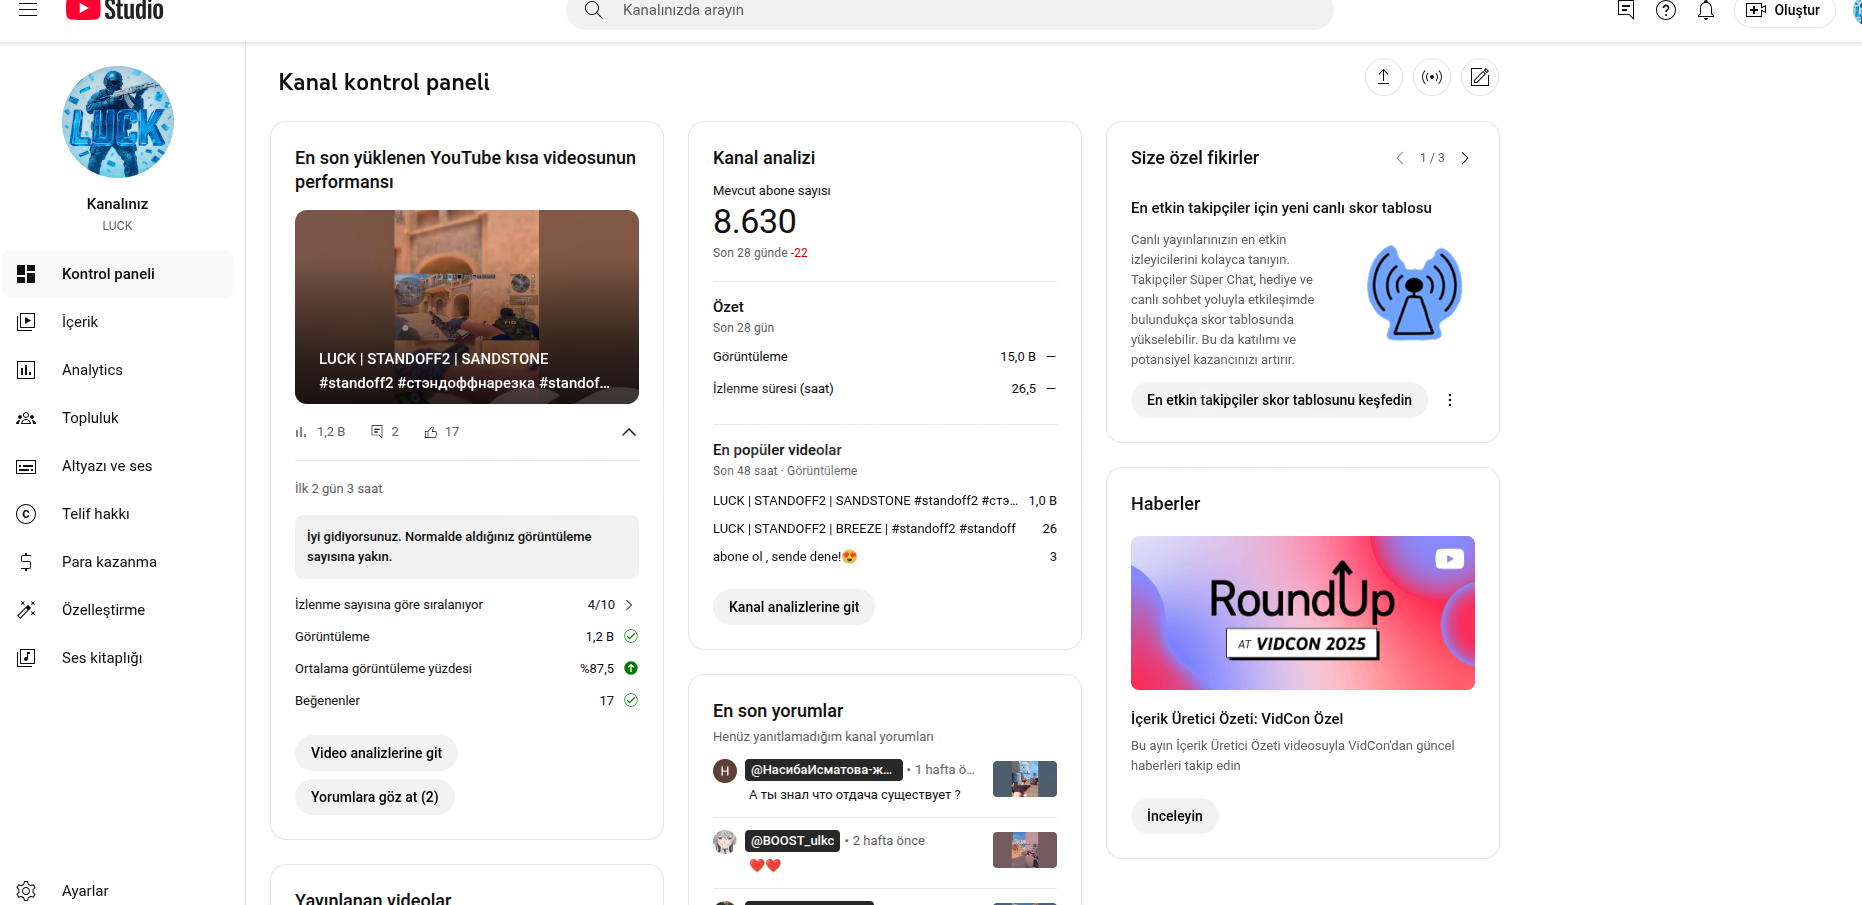Screen dimensions: 1862x905
Task: Open LUCK | STANDOFF2 | BREEZE video row
Action: point(885,529)
